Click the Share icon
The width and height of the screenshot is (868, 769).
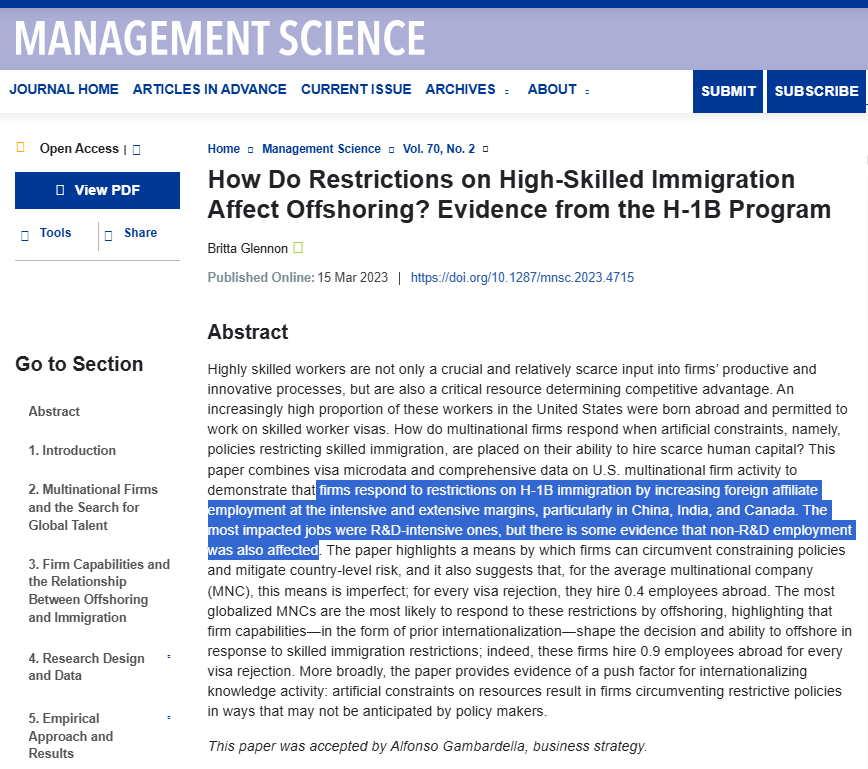[x=108, y=236]
